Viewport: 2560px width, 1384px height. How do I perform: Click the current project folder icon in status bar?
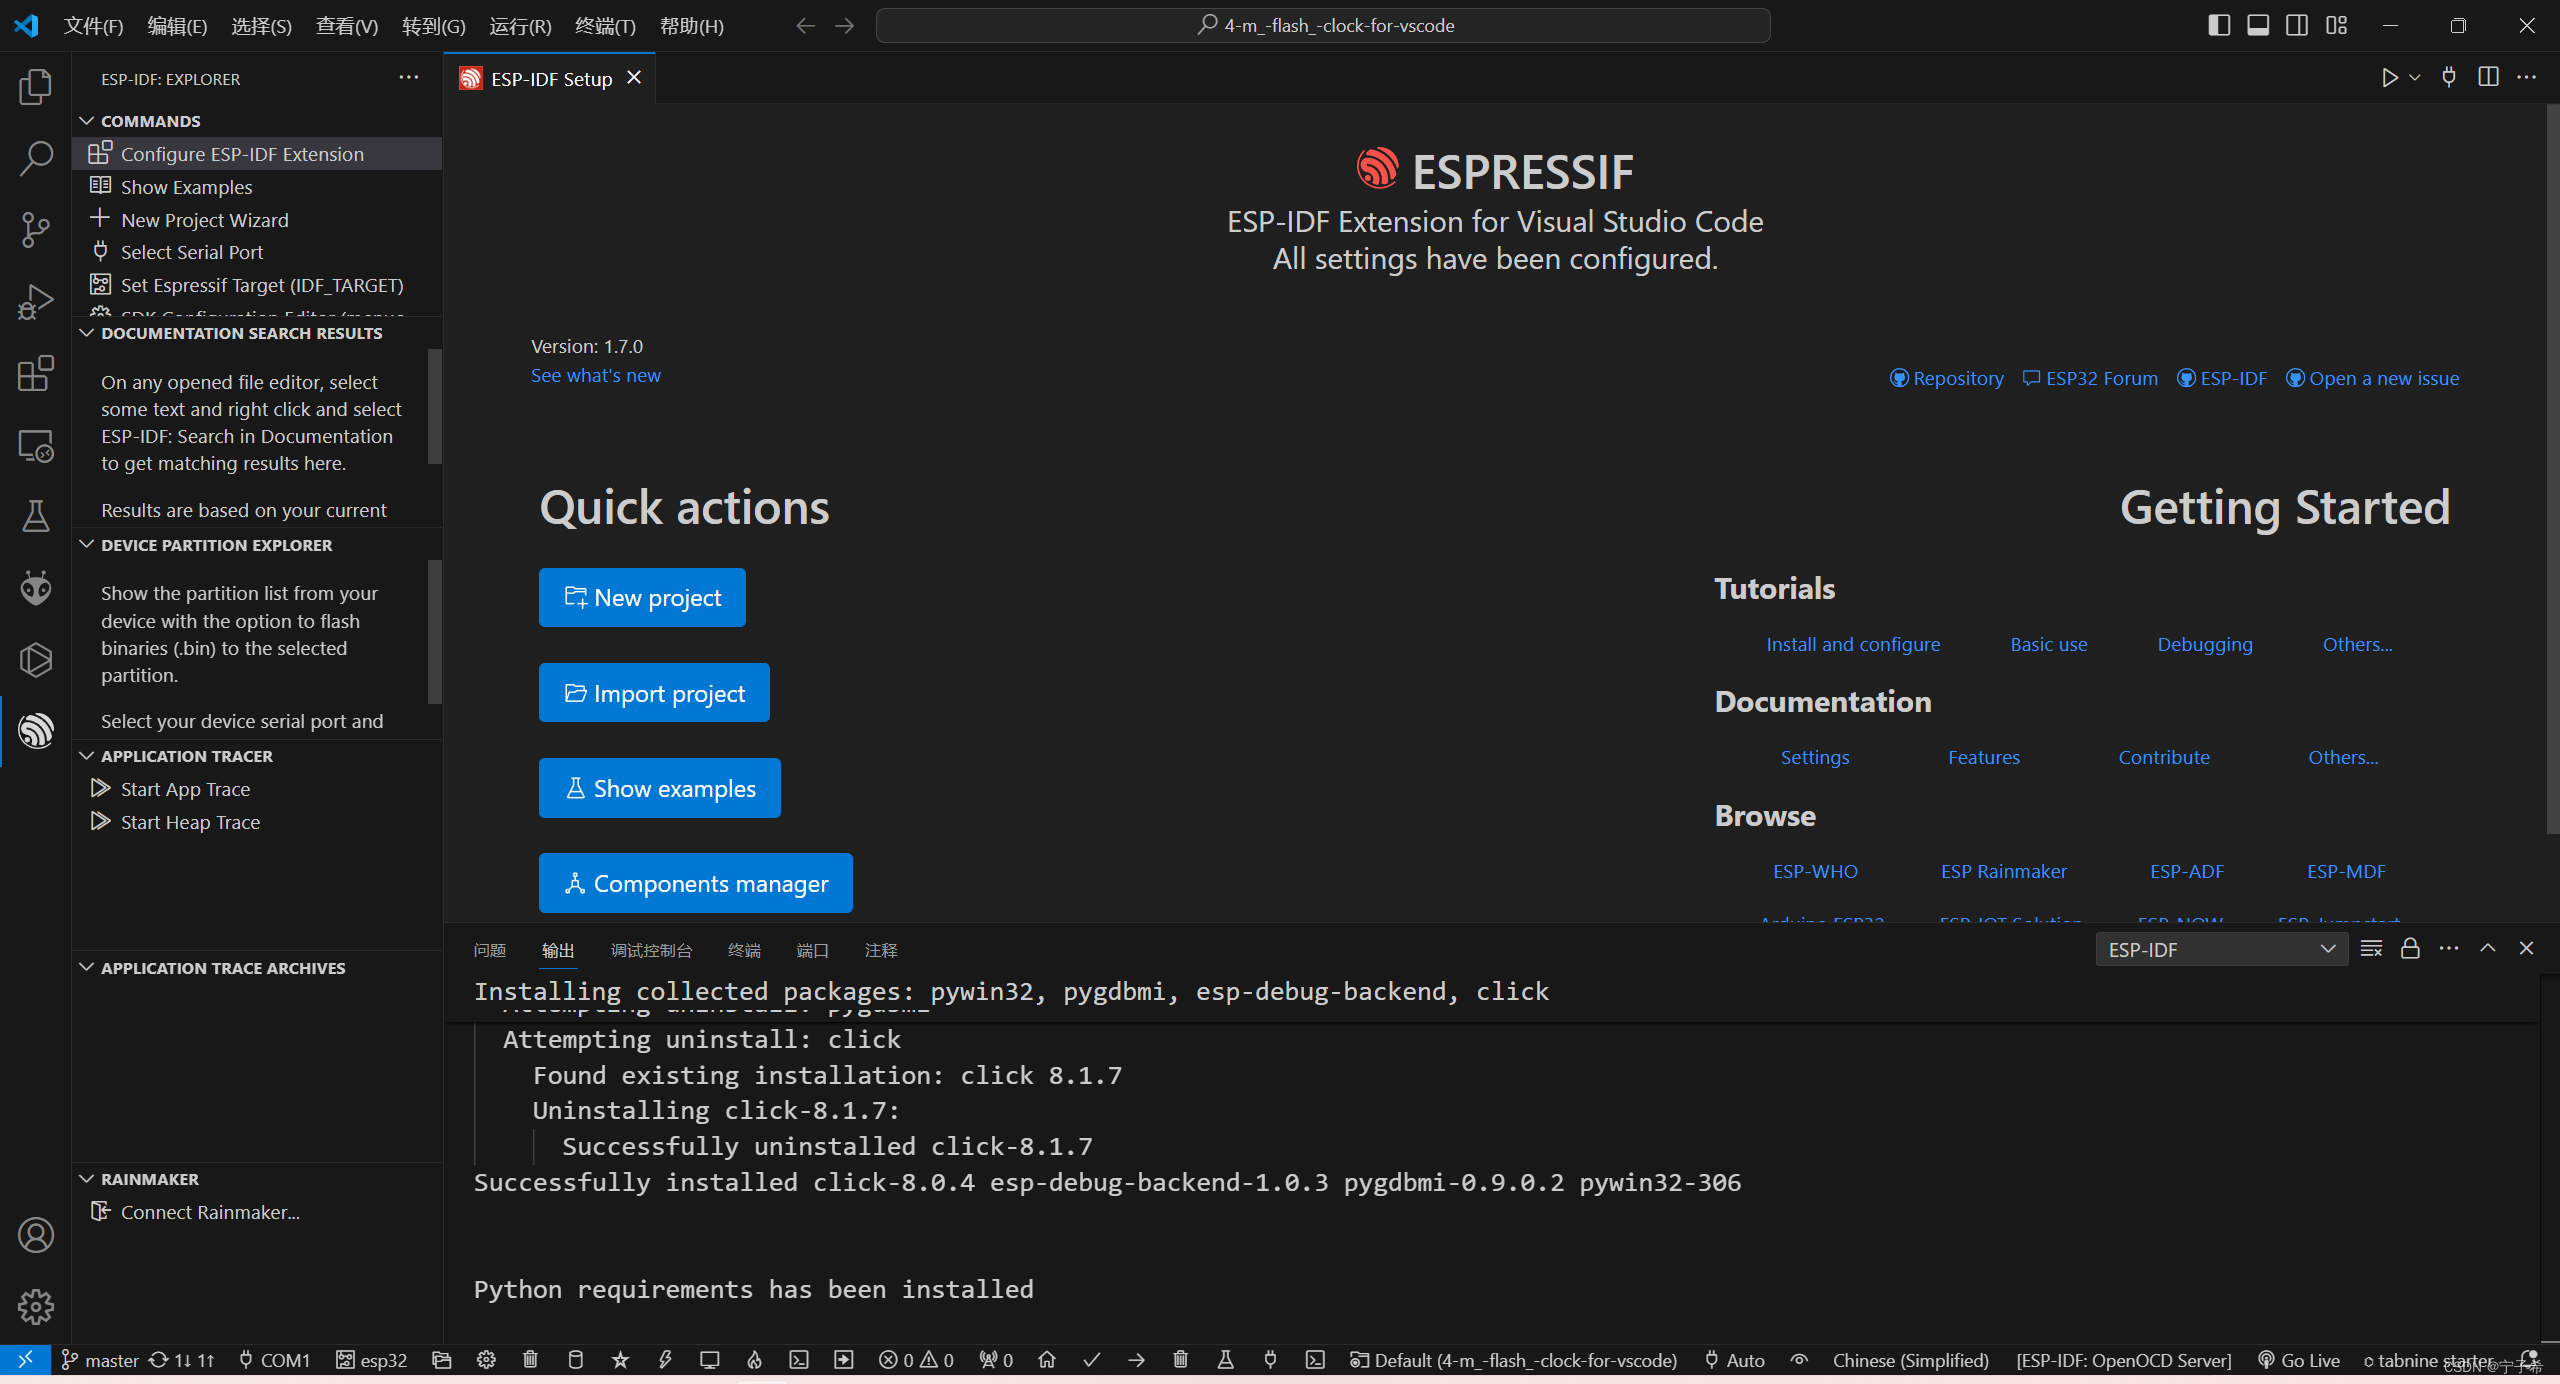click(x=441, y=1360)
